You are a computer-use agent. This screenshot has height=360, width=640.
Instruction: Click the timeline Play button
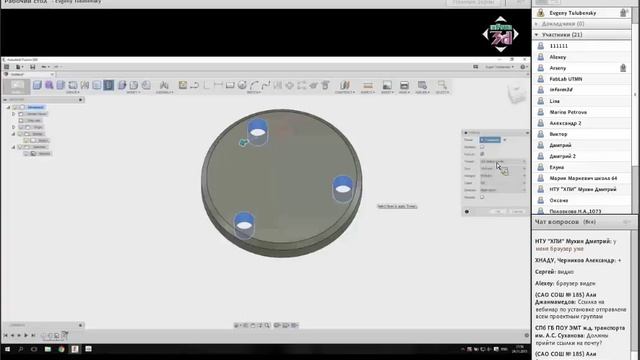[26, 336]
